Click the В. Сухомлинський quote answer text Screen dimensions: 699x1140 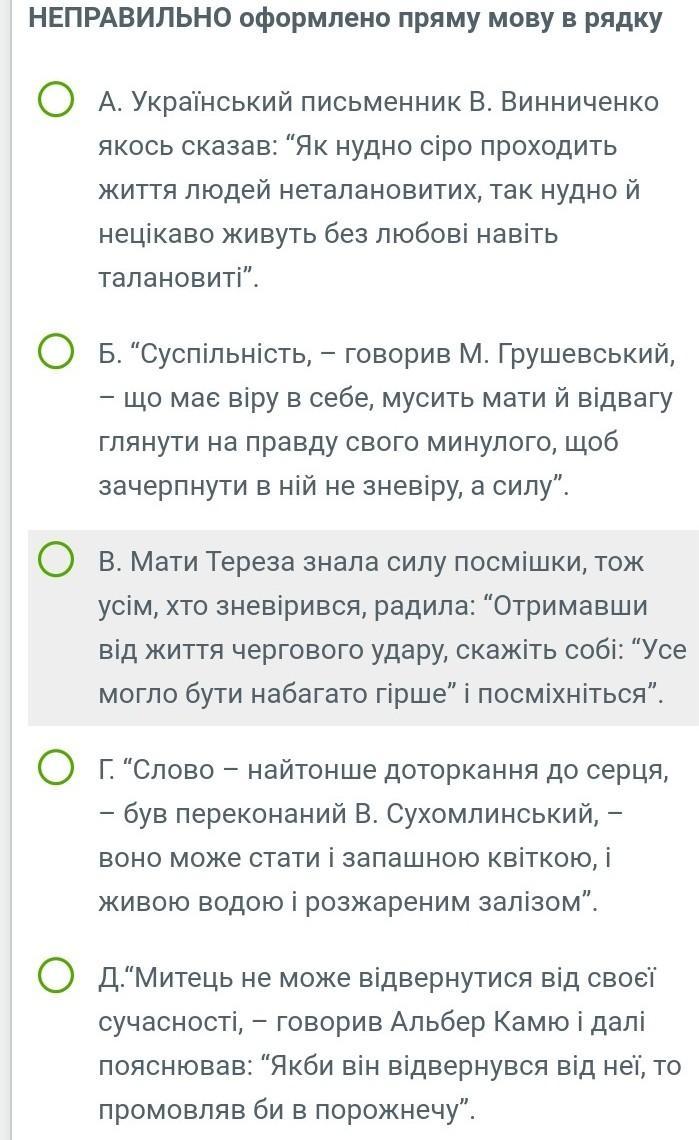tap(383, 835)
